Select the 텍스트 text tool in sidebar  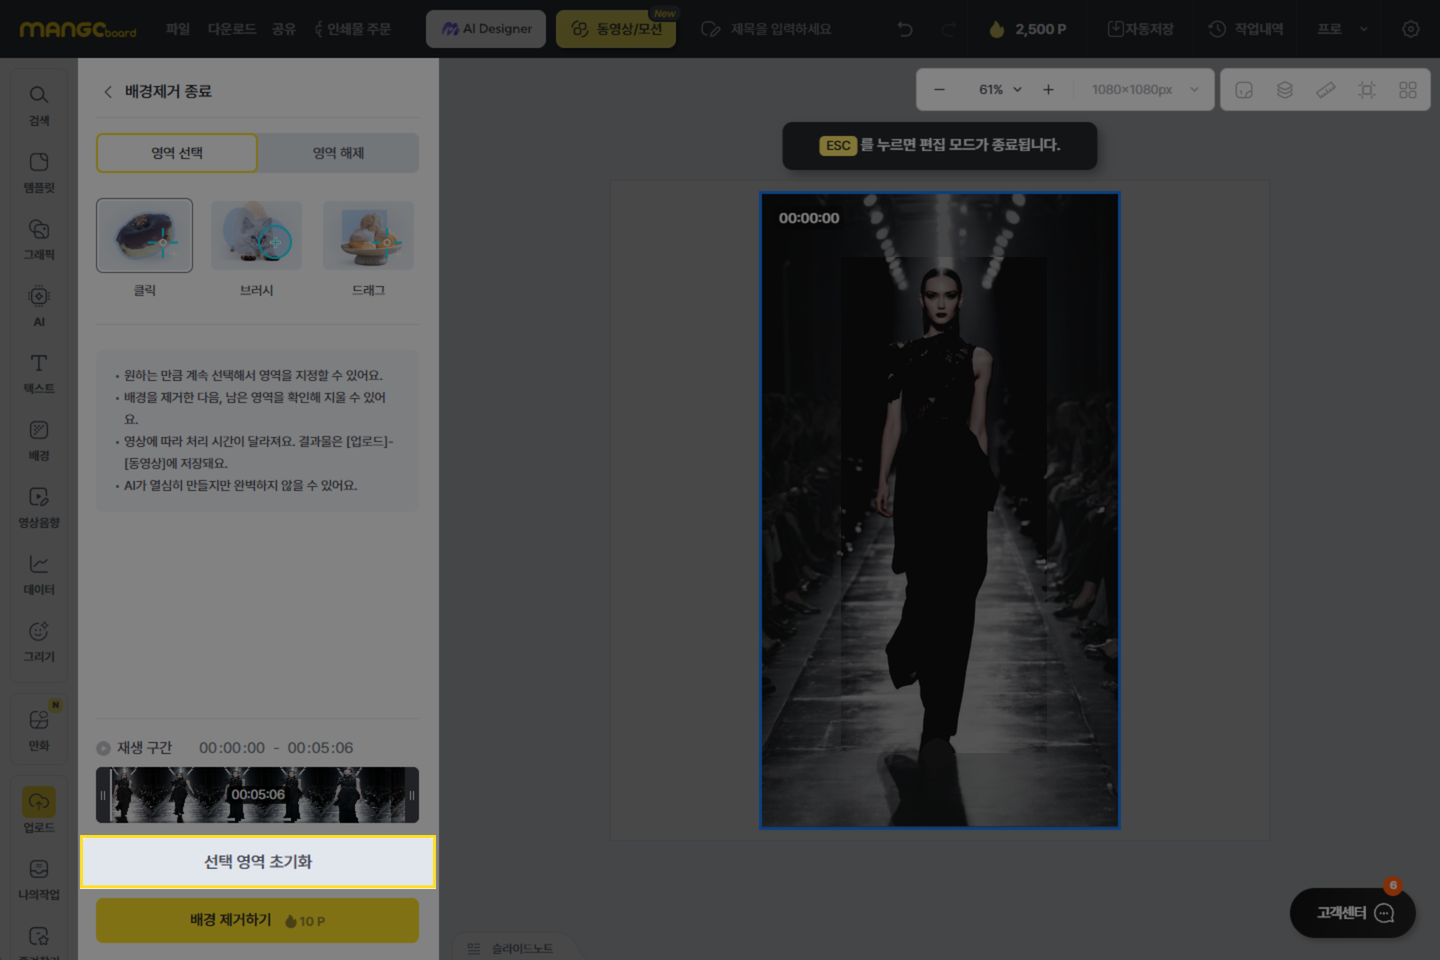point(39,373)
